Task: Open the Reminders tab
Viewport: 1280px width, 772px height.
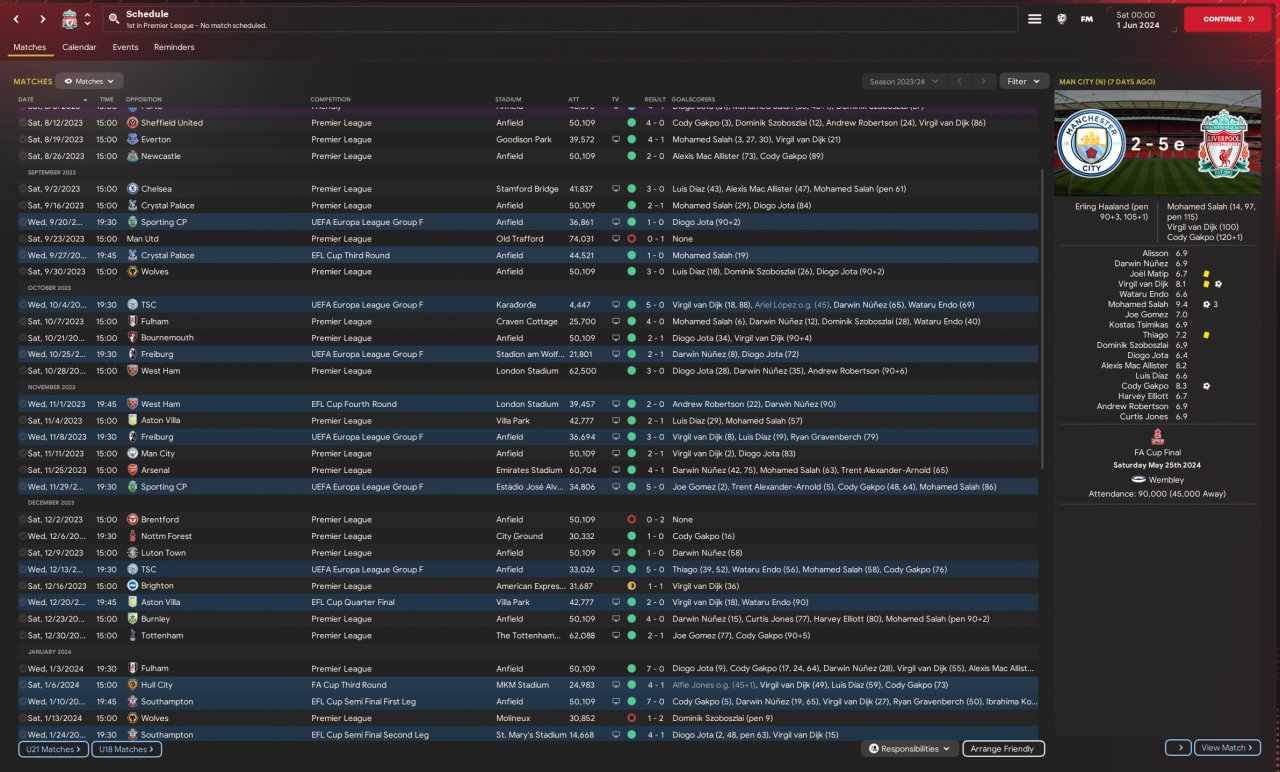Action: coord(174,47)
